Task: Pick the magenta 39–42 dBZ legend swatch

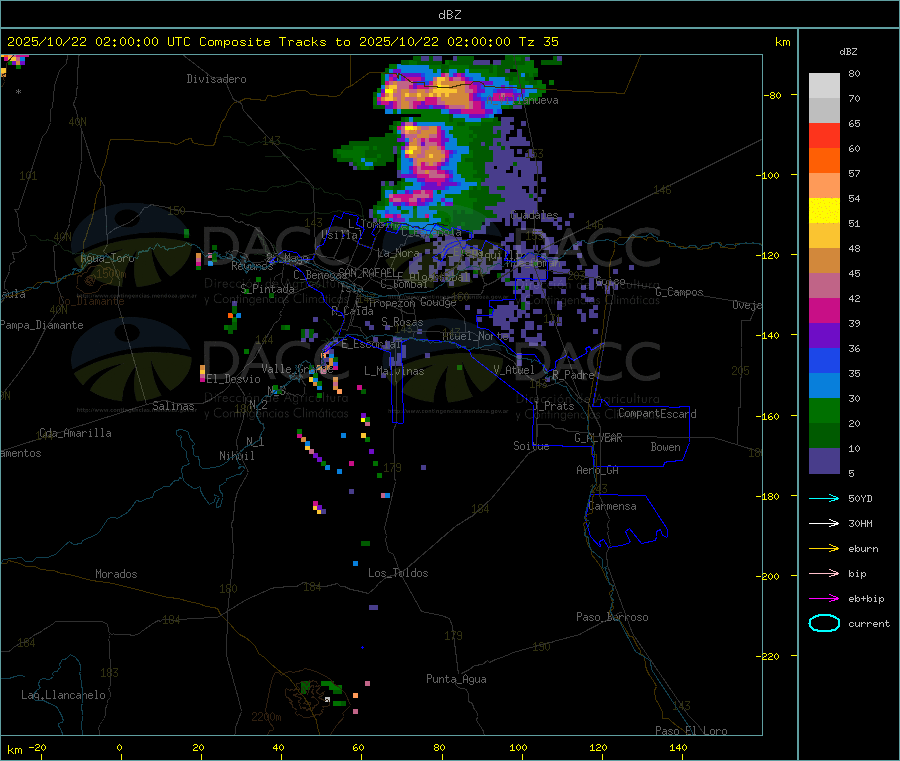Action: pyautogui.click(x=824, y=310)
